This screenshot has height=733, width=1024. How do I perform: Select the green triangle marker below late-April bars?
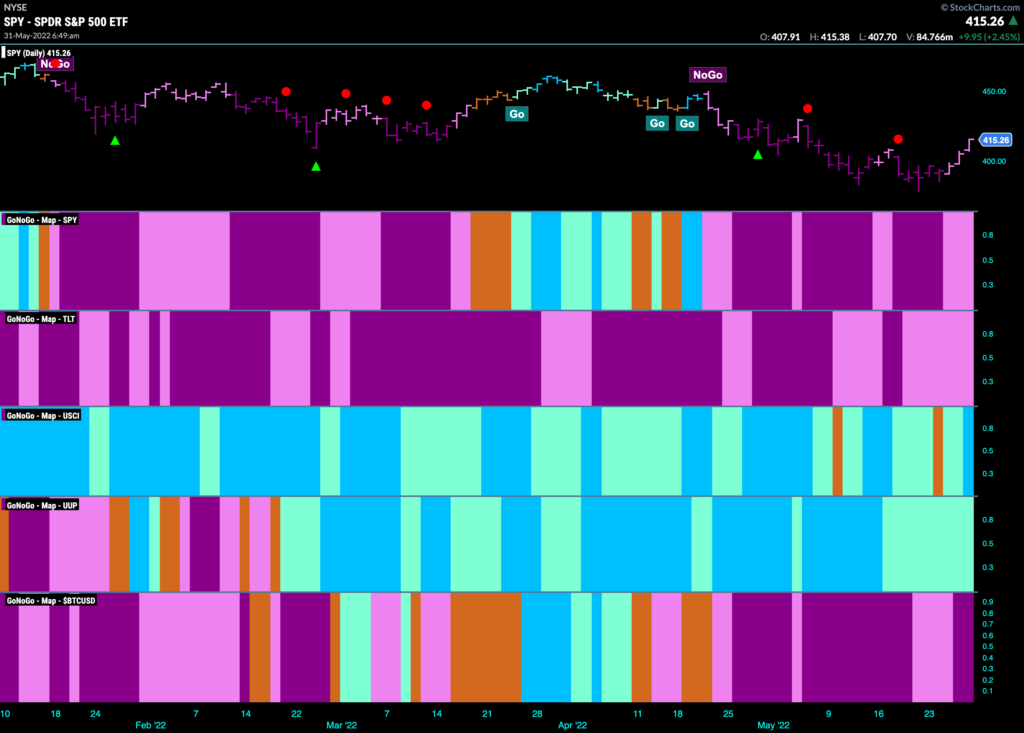[758, 155]
